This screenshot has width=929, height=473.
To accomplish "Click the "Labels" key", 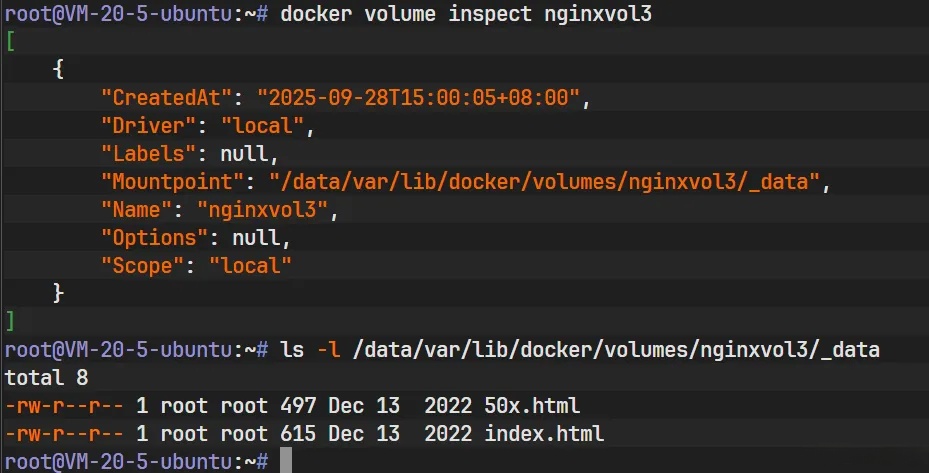I will point(149,154).
